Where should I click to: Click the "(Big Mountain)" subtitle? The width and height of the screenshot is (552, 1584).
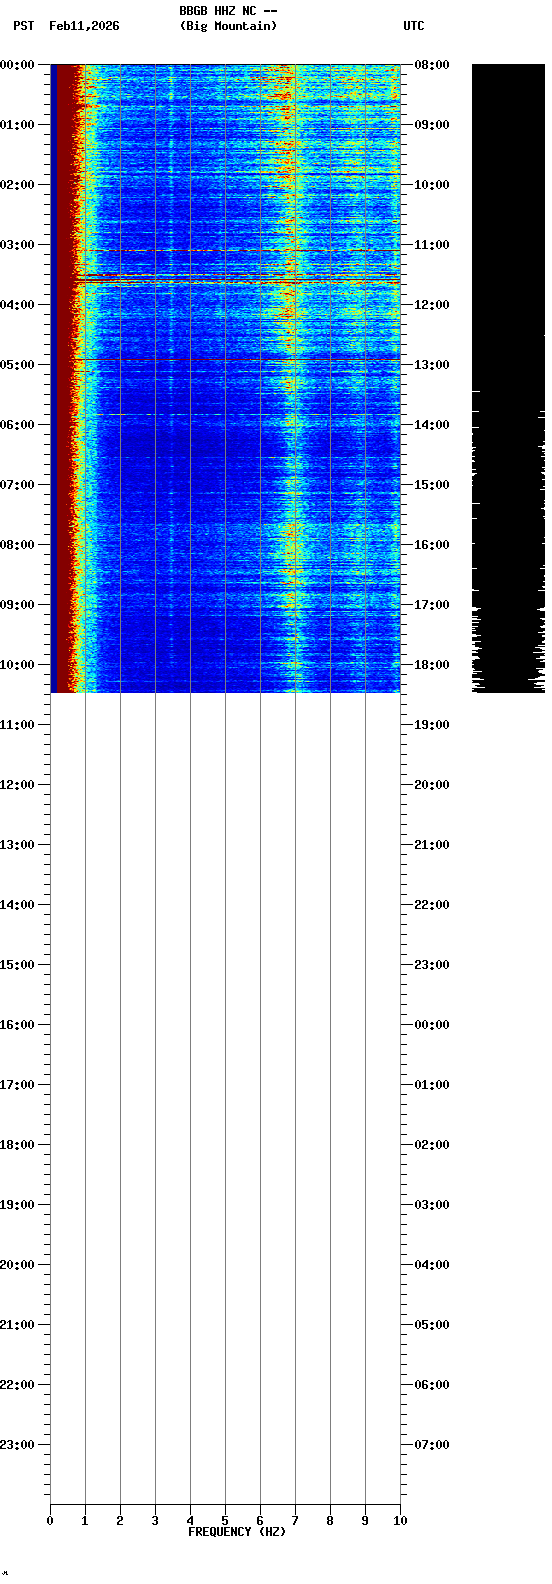point(228,26)
